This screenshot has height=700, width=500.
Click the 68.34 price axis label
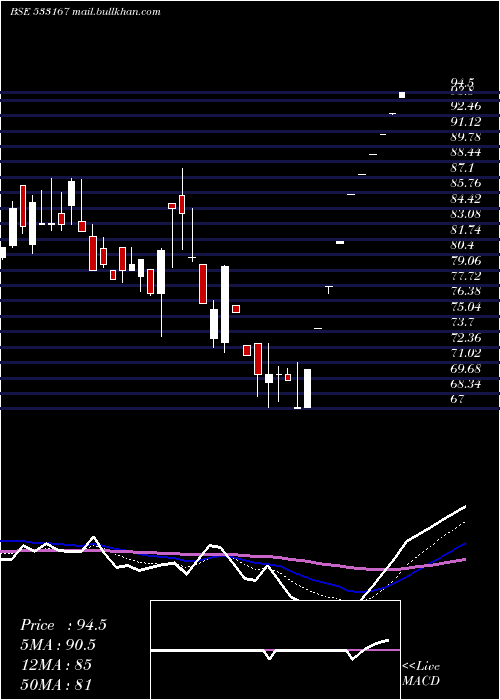466,384
